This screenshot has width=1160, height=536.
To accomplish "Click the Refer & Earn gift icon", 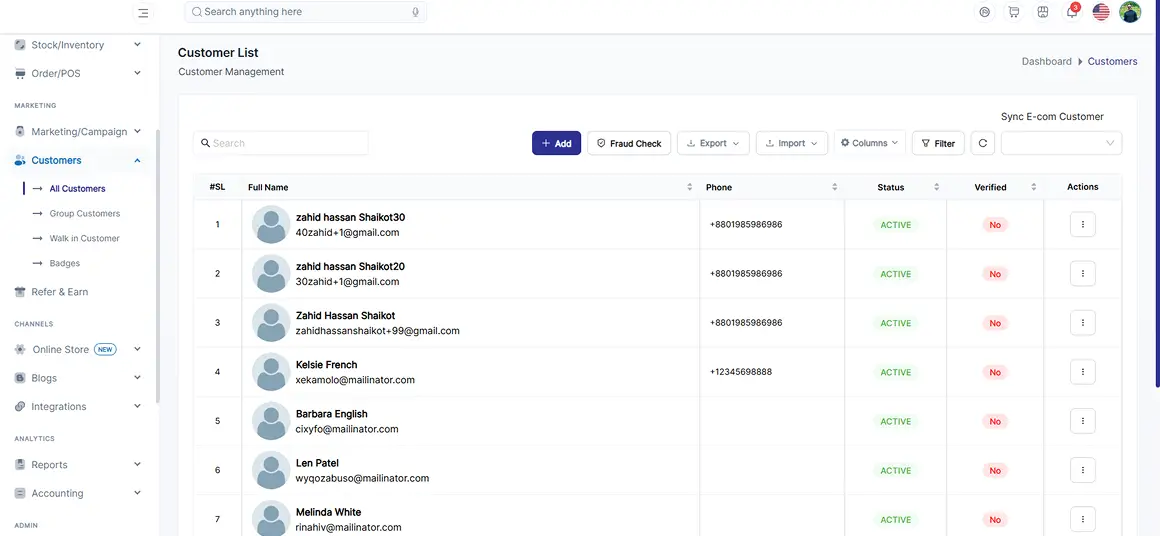I will pyautogui.click(x=20, y=292).
